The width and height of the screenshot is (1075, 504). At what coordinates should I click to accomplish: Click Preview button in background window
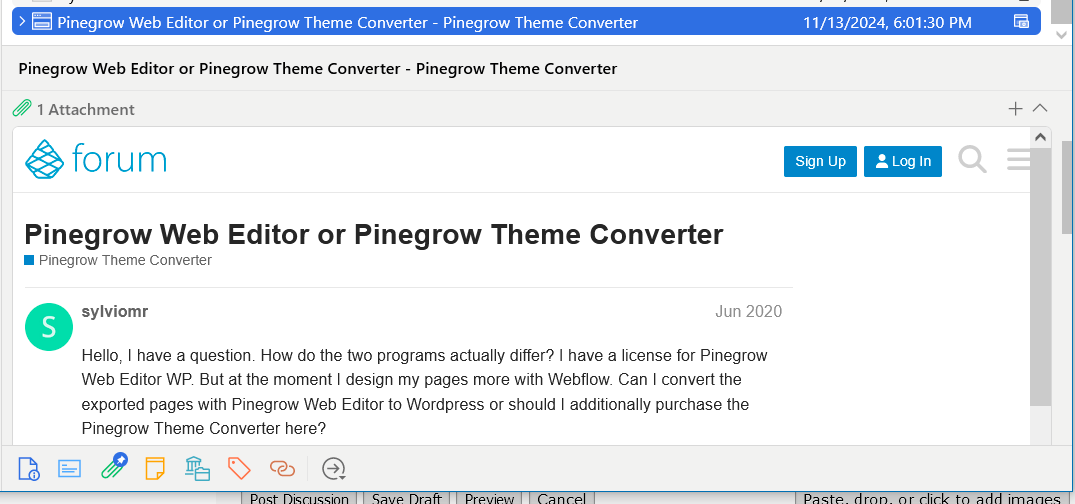[490, 498]
